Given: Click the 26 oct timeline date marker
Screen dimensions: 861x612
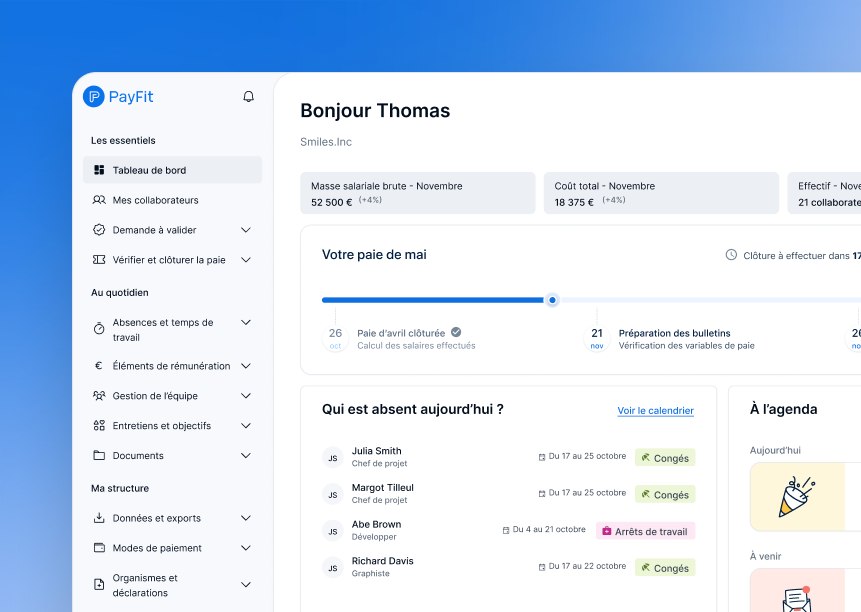Looking at the screenshot, I should [x=335, y=338].
